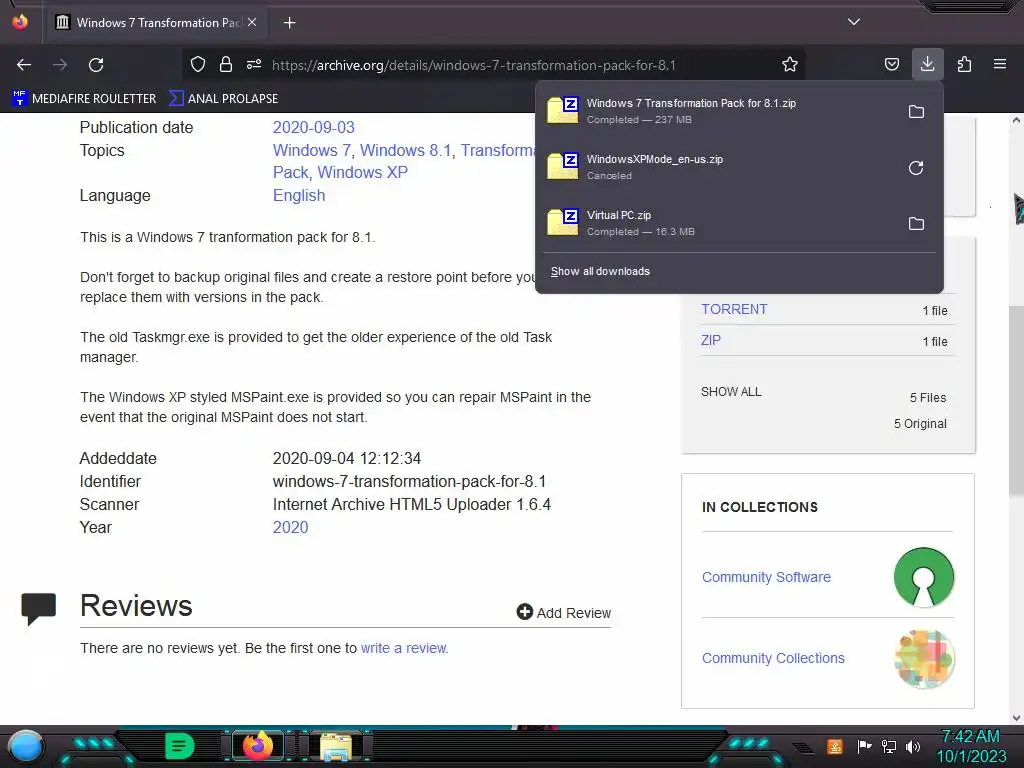Select identifier text windows-7-transformation-pack-for-8.1
1024x768 pixels.
tap(409, 481)
